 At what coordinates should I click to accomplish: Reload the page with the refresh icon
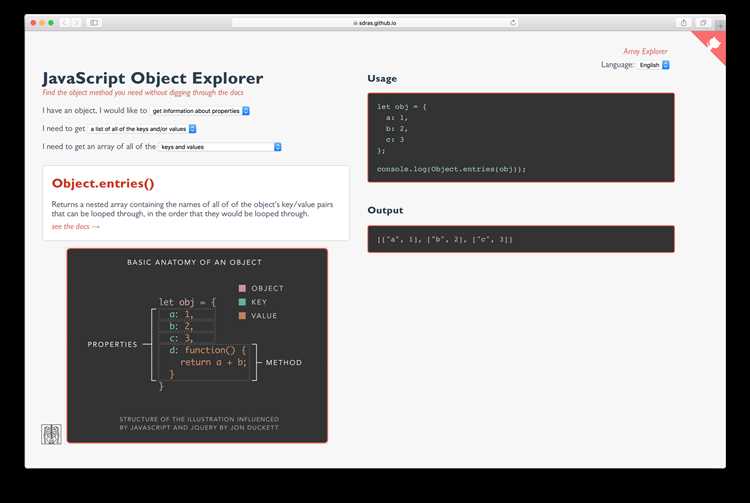coord(513,22)
